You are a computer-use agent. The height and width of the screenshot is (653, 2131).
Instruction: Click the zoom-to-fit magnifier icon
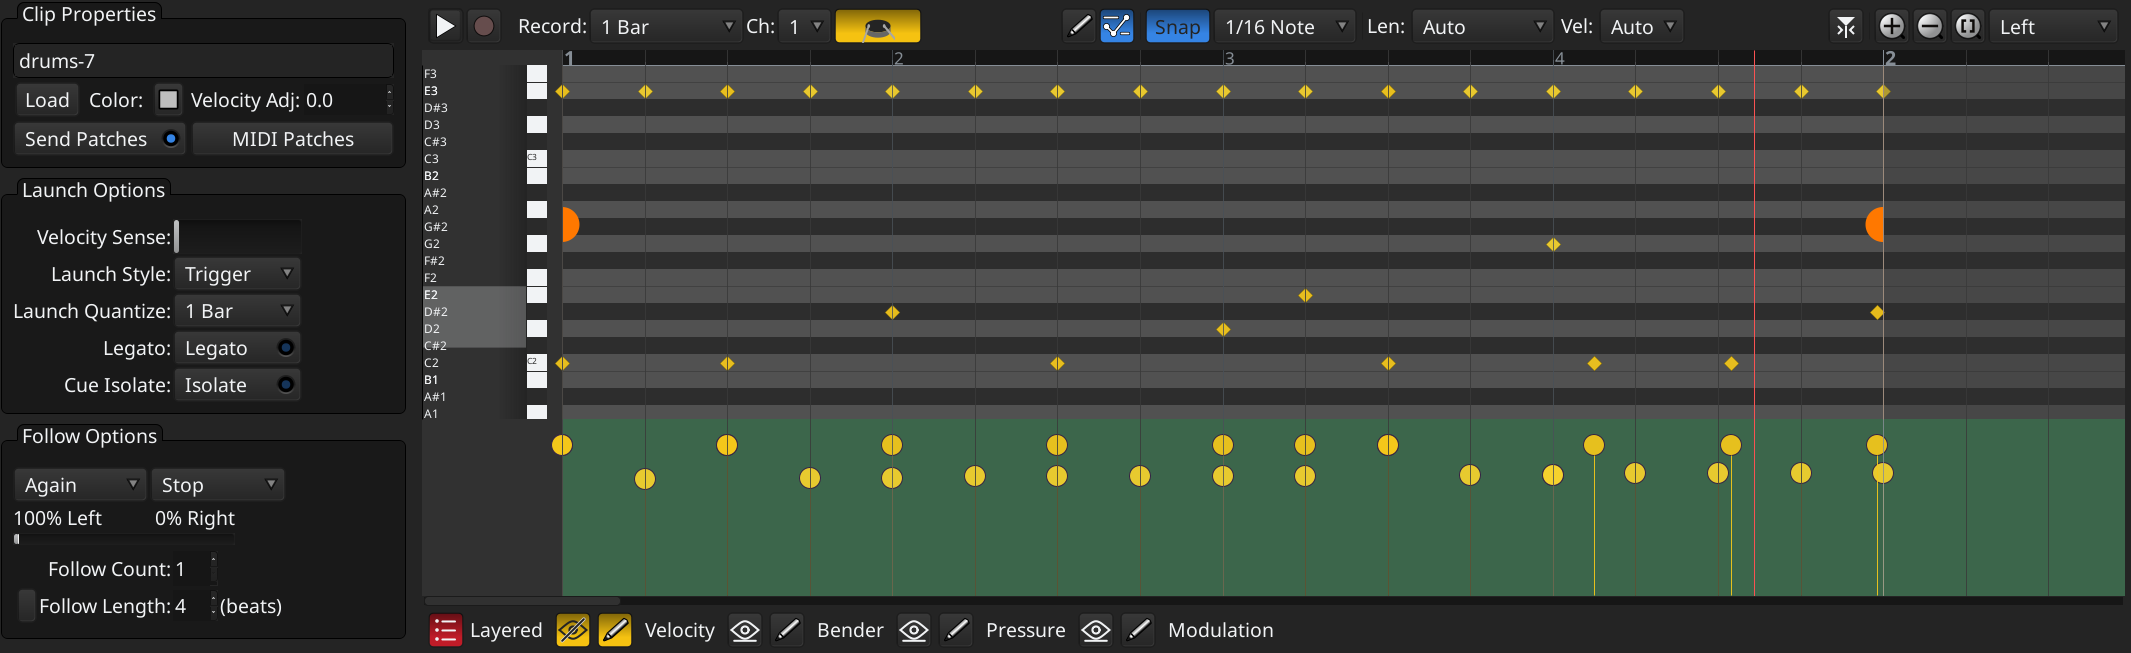pyautogui.click(x=1967, y=26)
